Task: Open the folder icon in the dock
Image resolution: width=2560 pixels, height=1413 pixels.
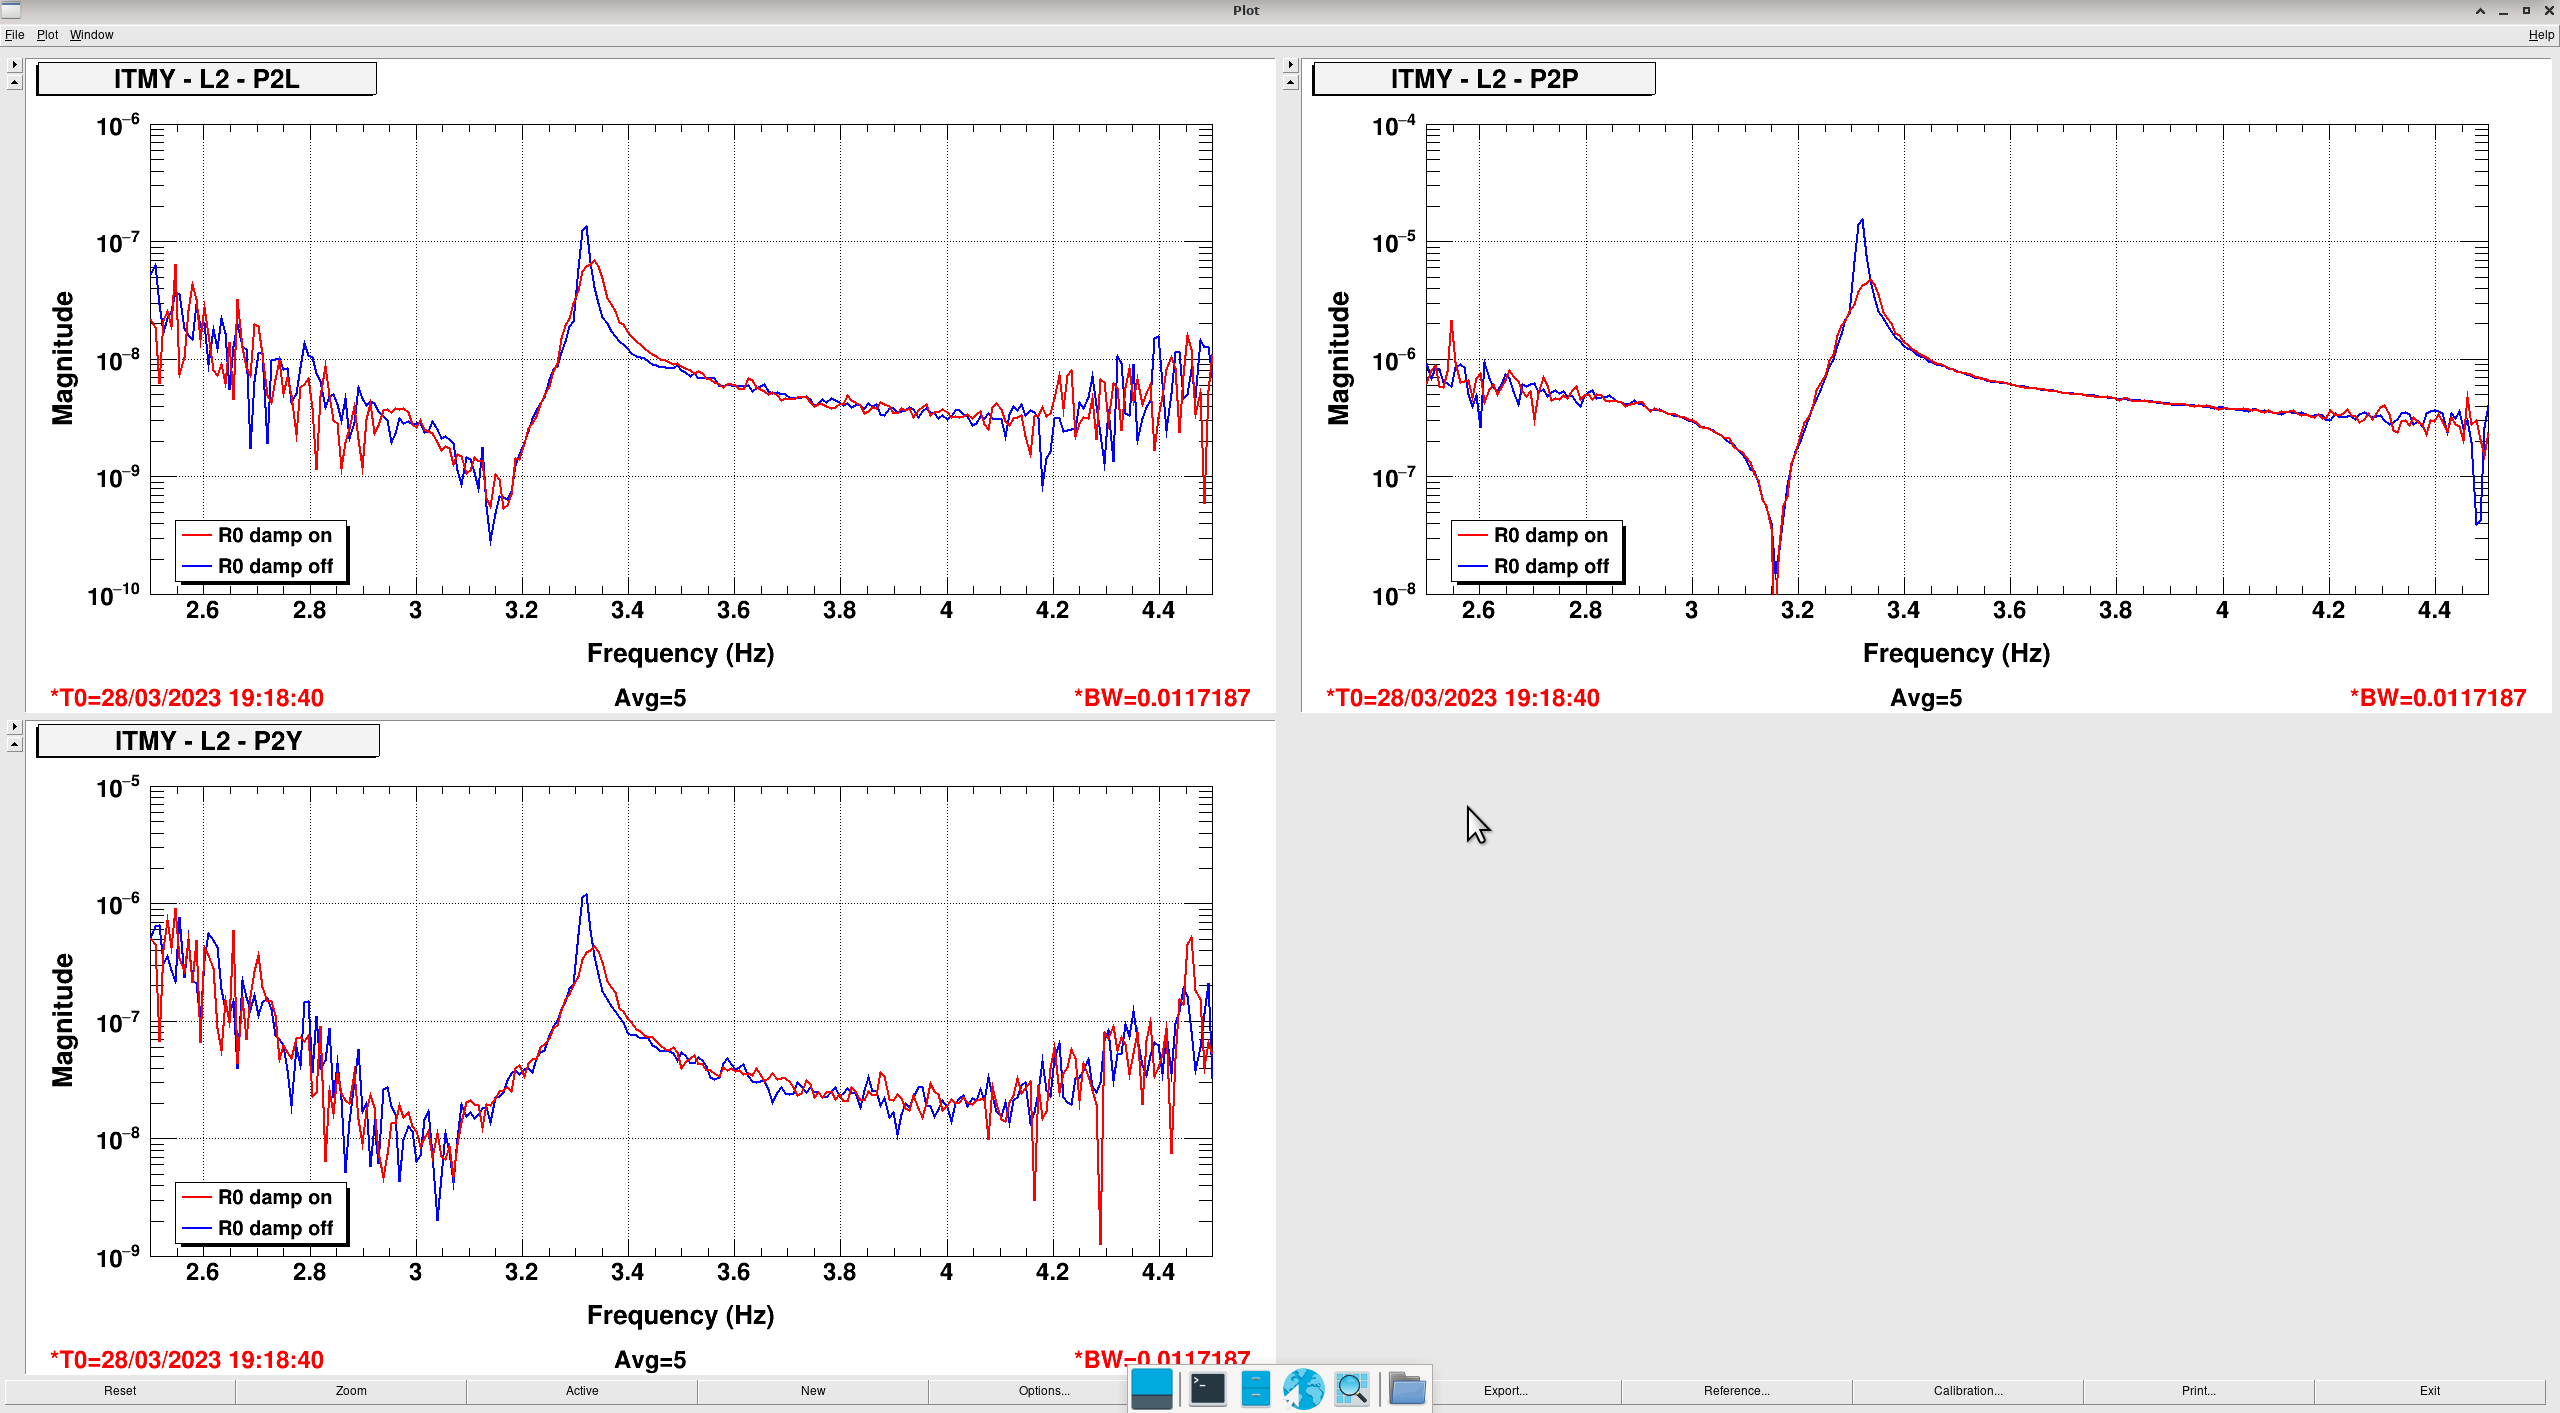Action: pos(1407,1389)
